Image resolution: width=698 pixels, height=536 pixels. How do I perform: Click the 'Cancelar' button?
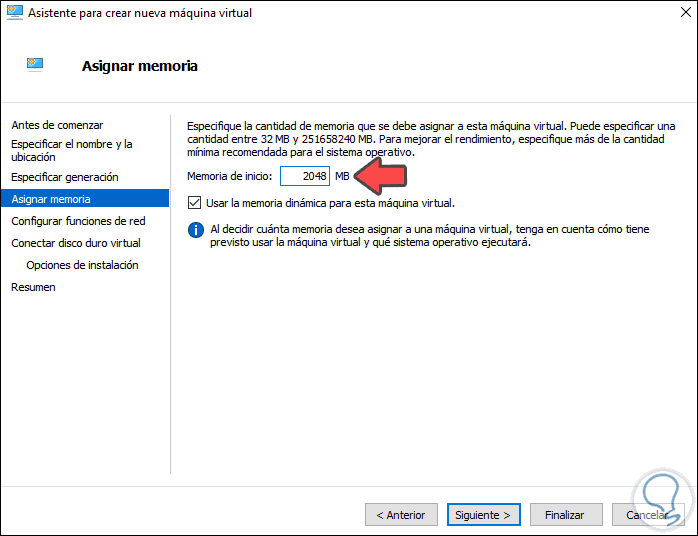point(646,515)
